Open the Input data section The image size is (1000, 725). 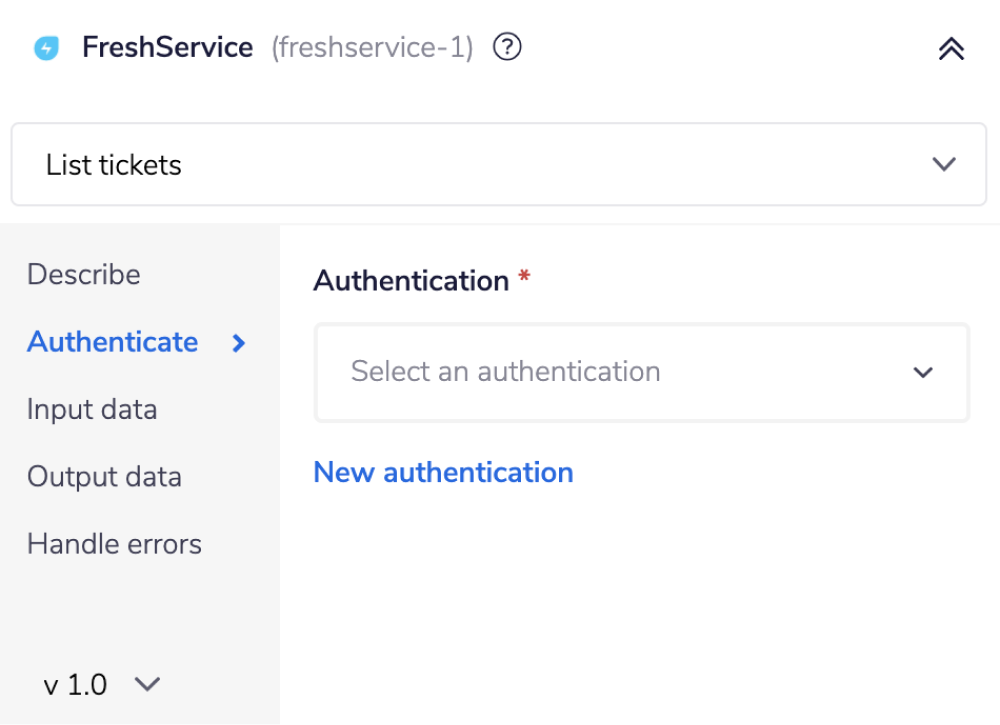click(91, 409)
